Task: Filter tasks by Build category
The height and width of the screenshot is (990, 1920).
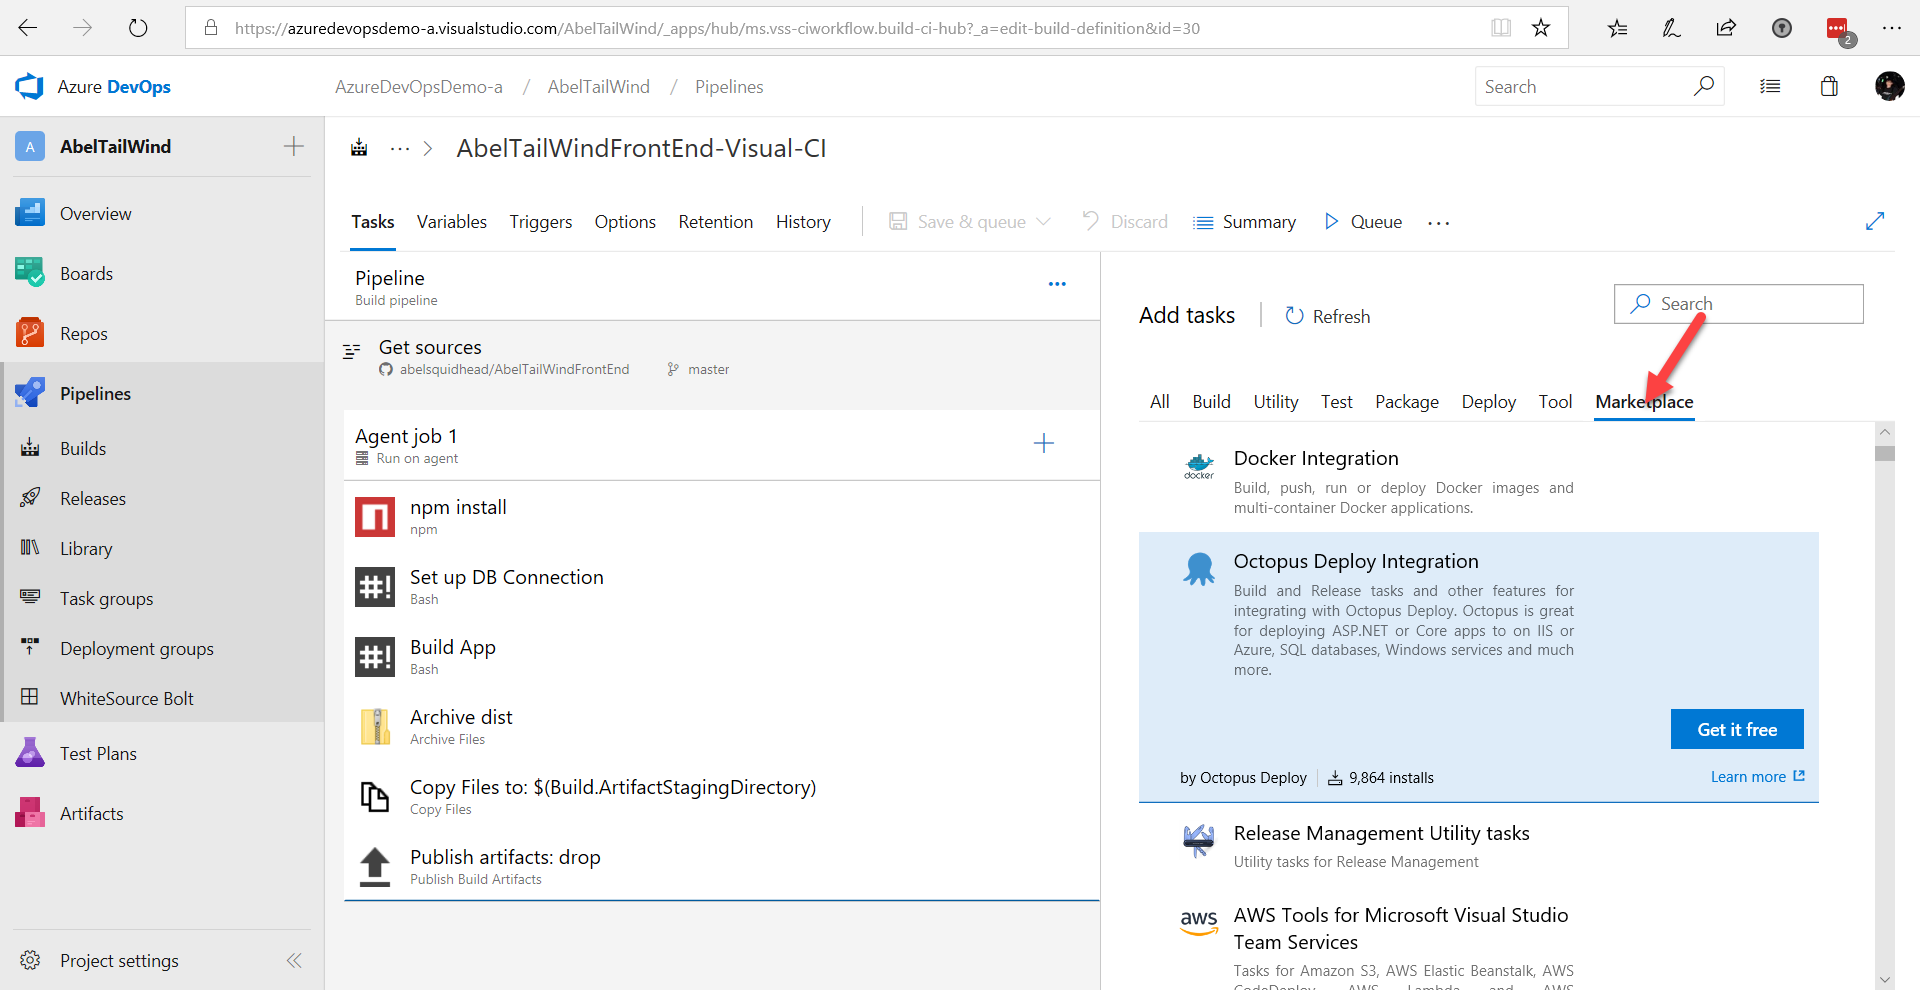Action: [x=1212, y=402]
